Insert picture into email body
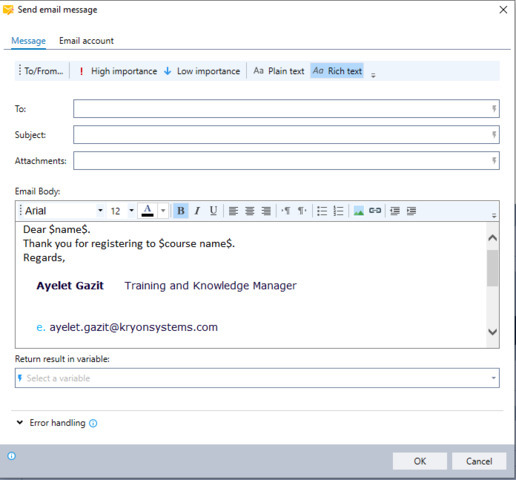Image resolution: width=516 pixels, height=480 pixels. (358, 211)
